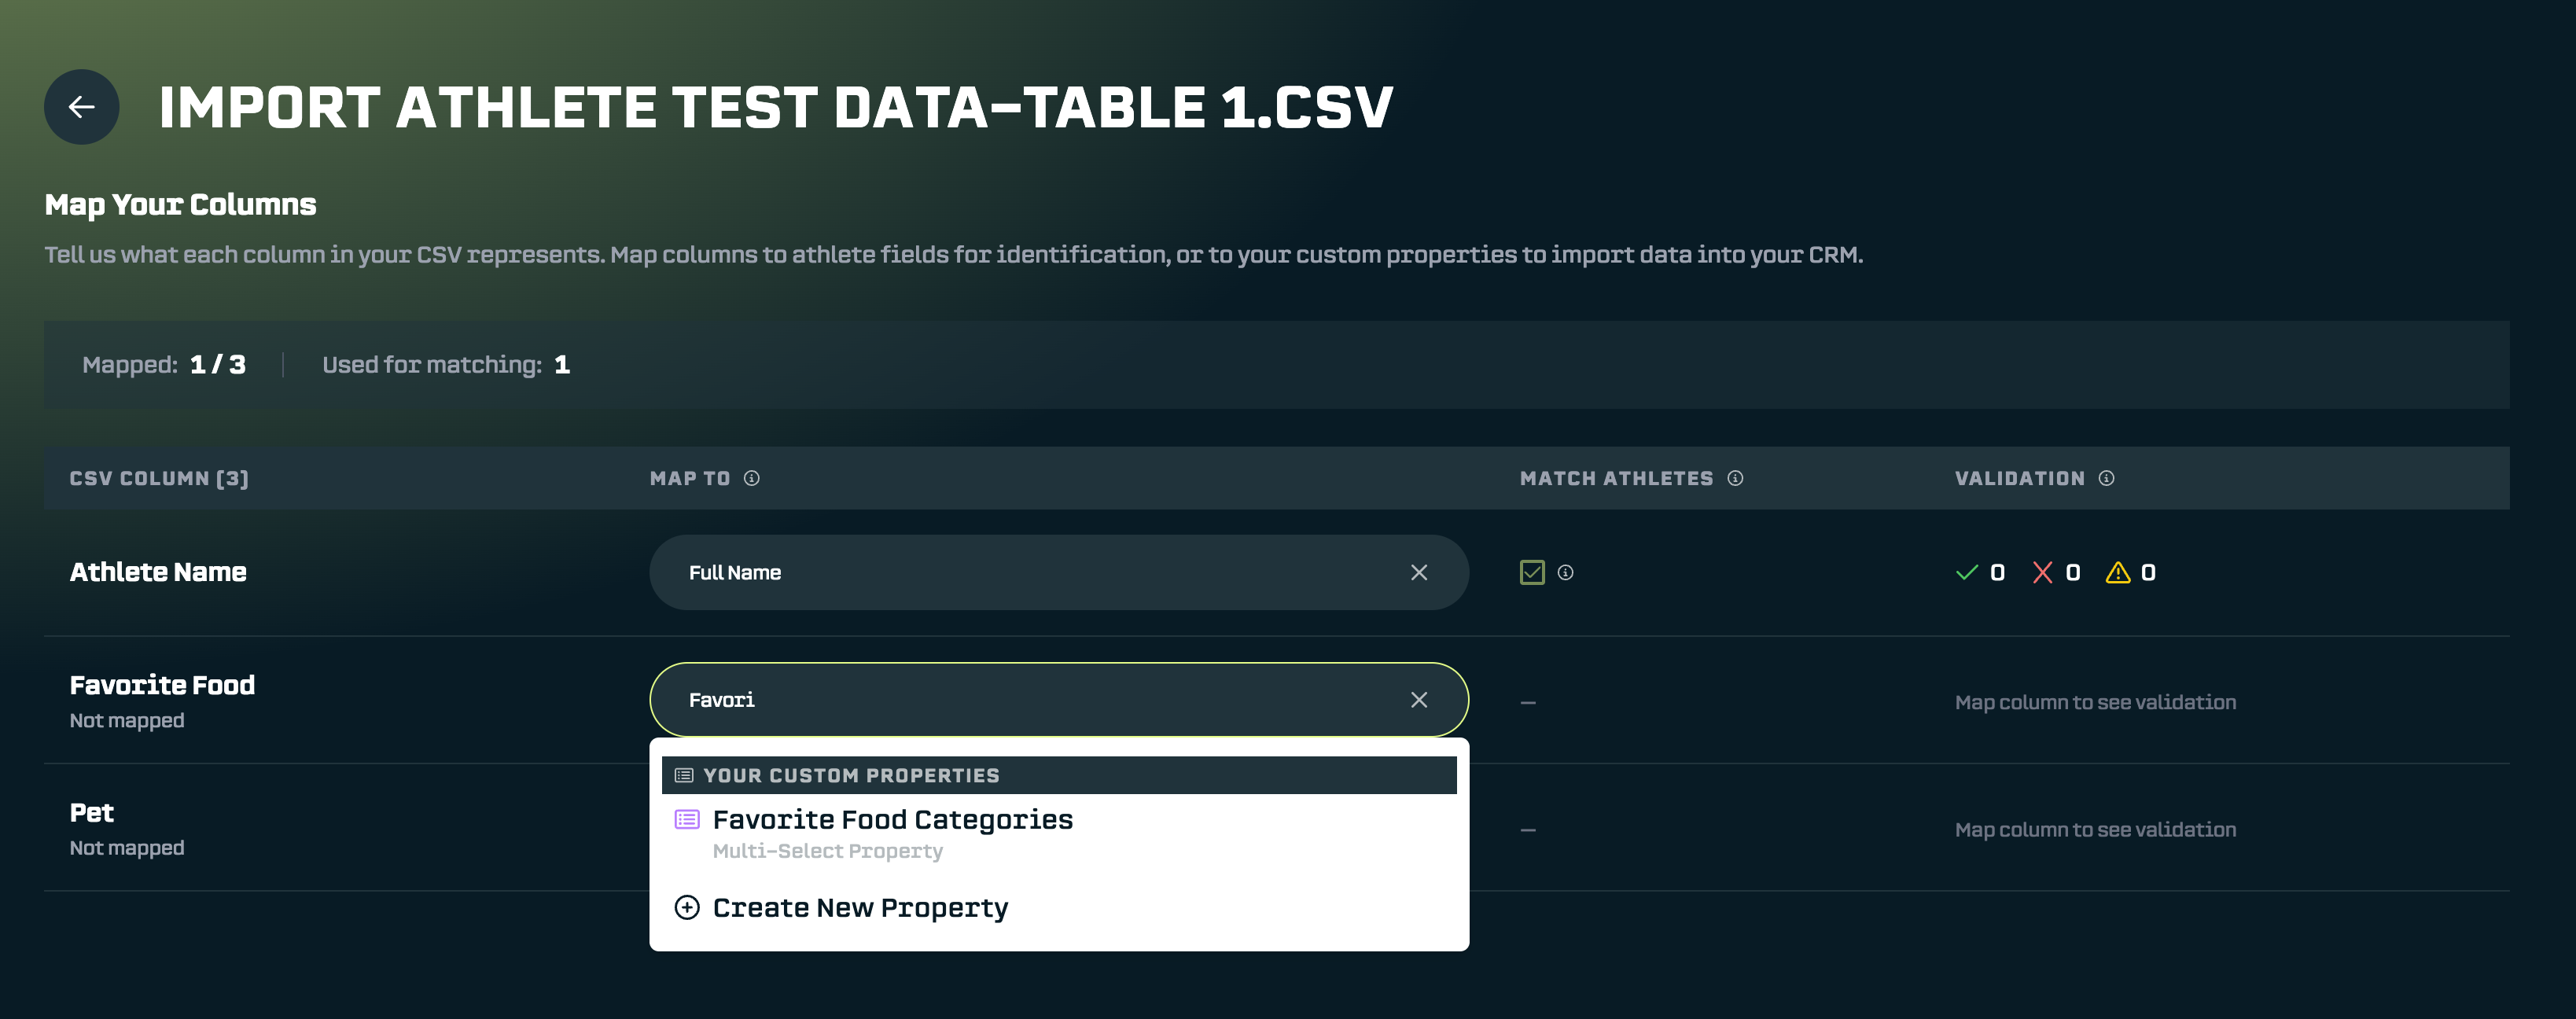Click the back arrow button
Image resolution: width=2576 pixels, height=1019 pixels.
[81, 107]
